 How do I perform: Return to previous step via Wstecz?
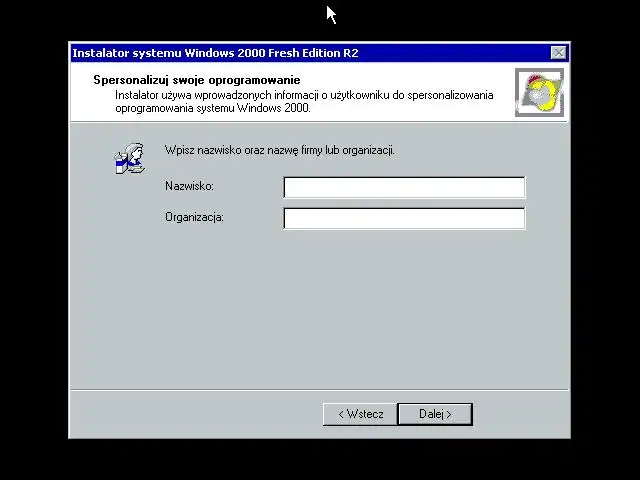click(360, 414)
